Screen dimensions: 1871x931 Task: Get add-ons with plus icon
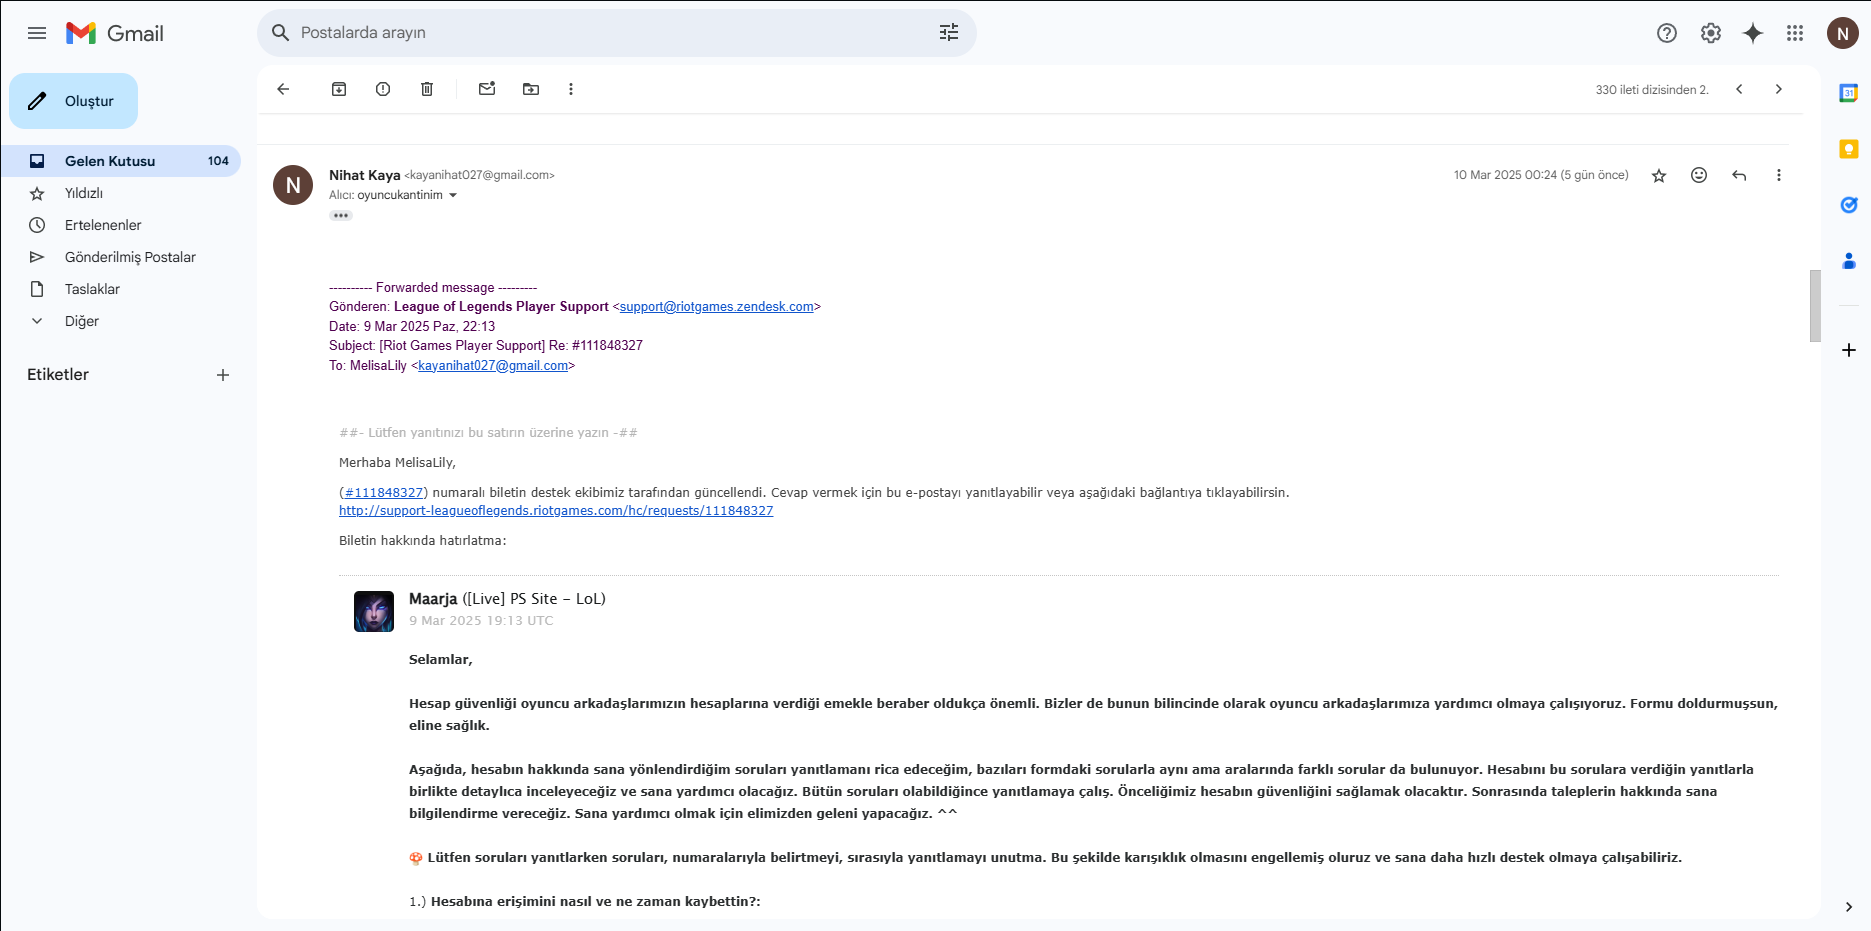(1849, 350)
